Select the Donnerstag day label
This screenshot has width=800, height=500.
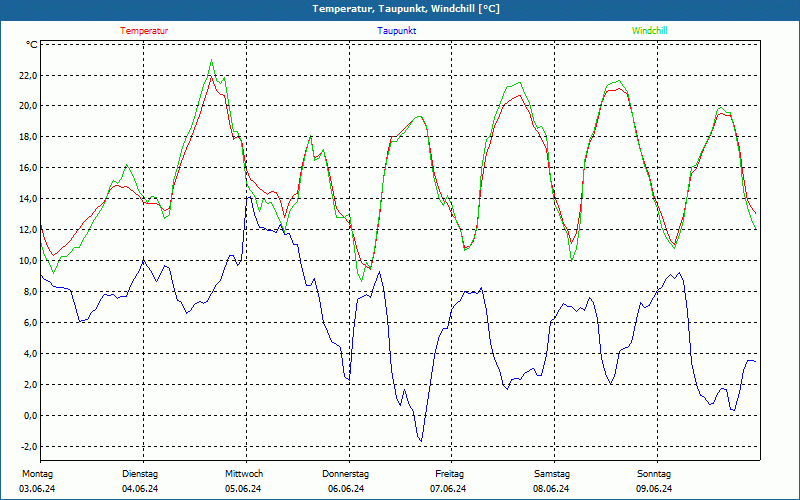click(x=346, y=474)
